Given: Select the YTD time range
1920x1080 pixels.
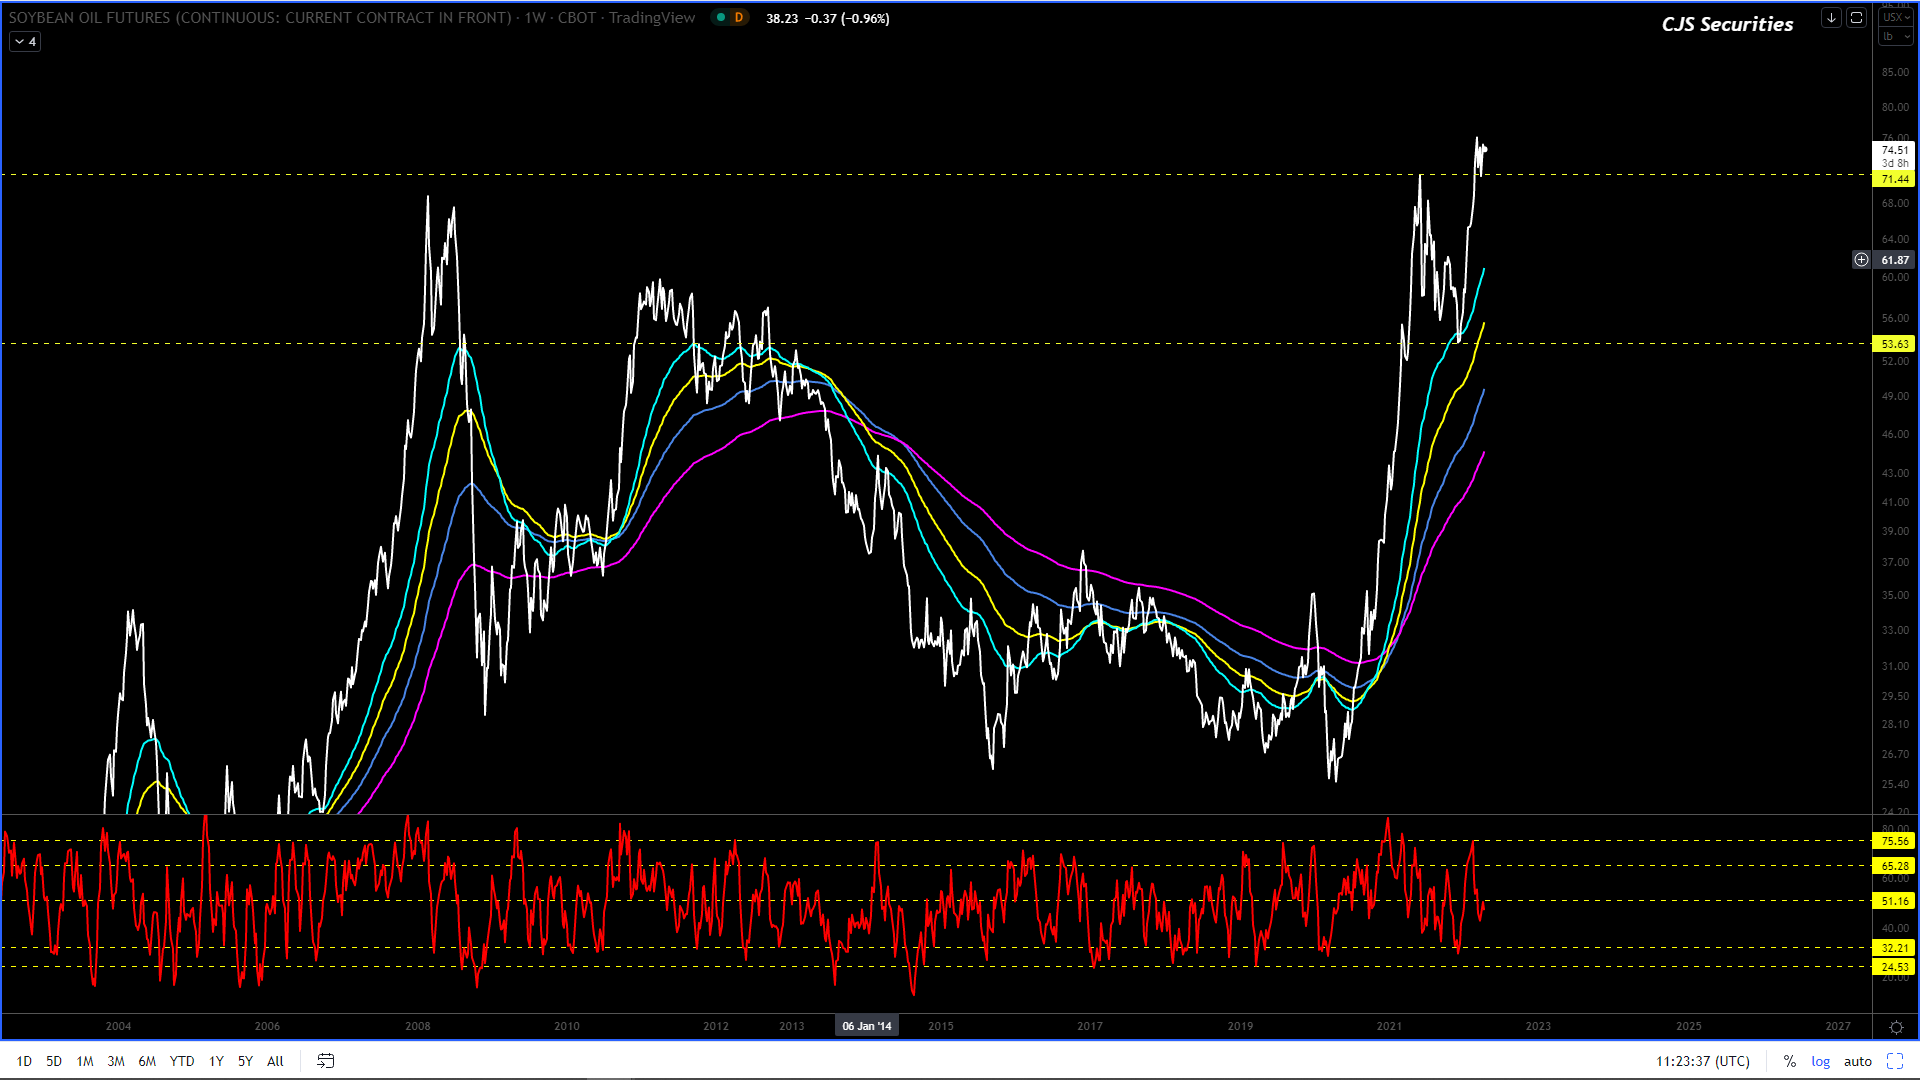Looking at the screenshot, I should (x=182, y=1061).
